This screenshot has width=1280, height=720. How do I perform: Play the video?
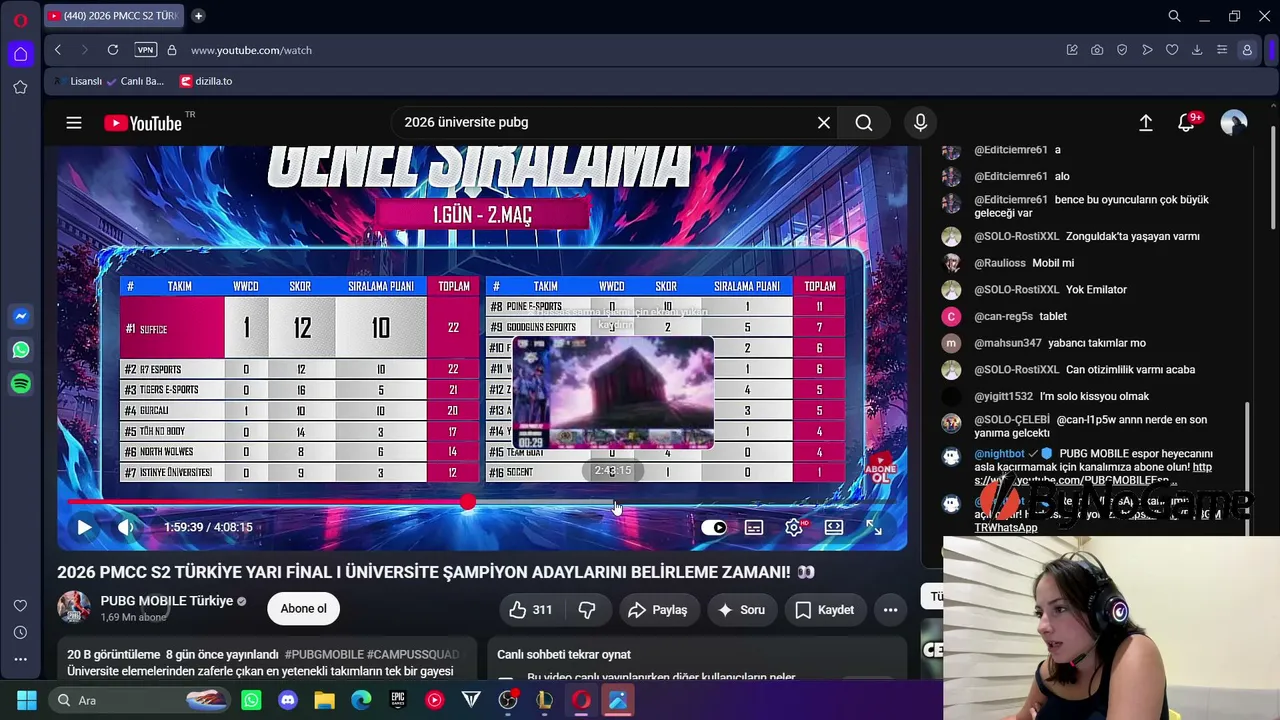[x=84, y=527]
